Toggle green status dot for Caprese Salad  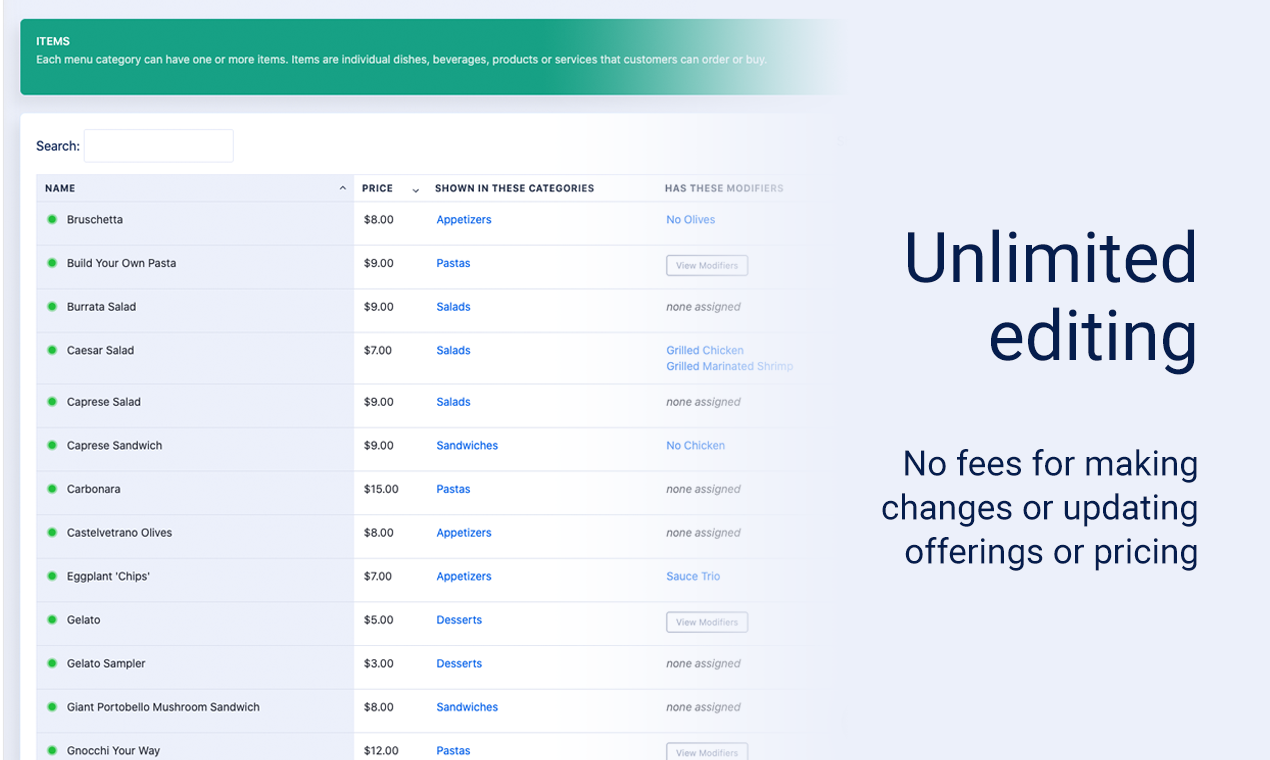point(52,402)
